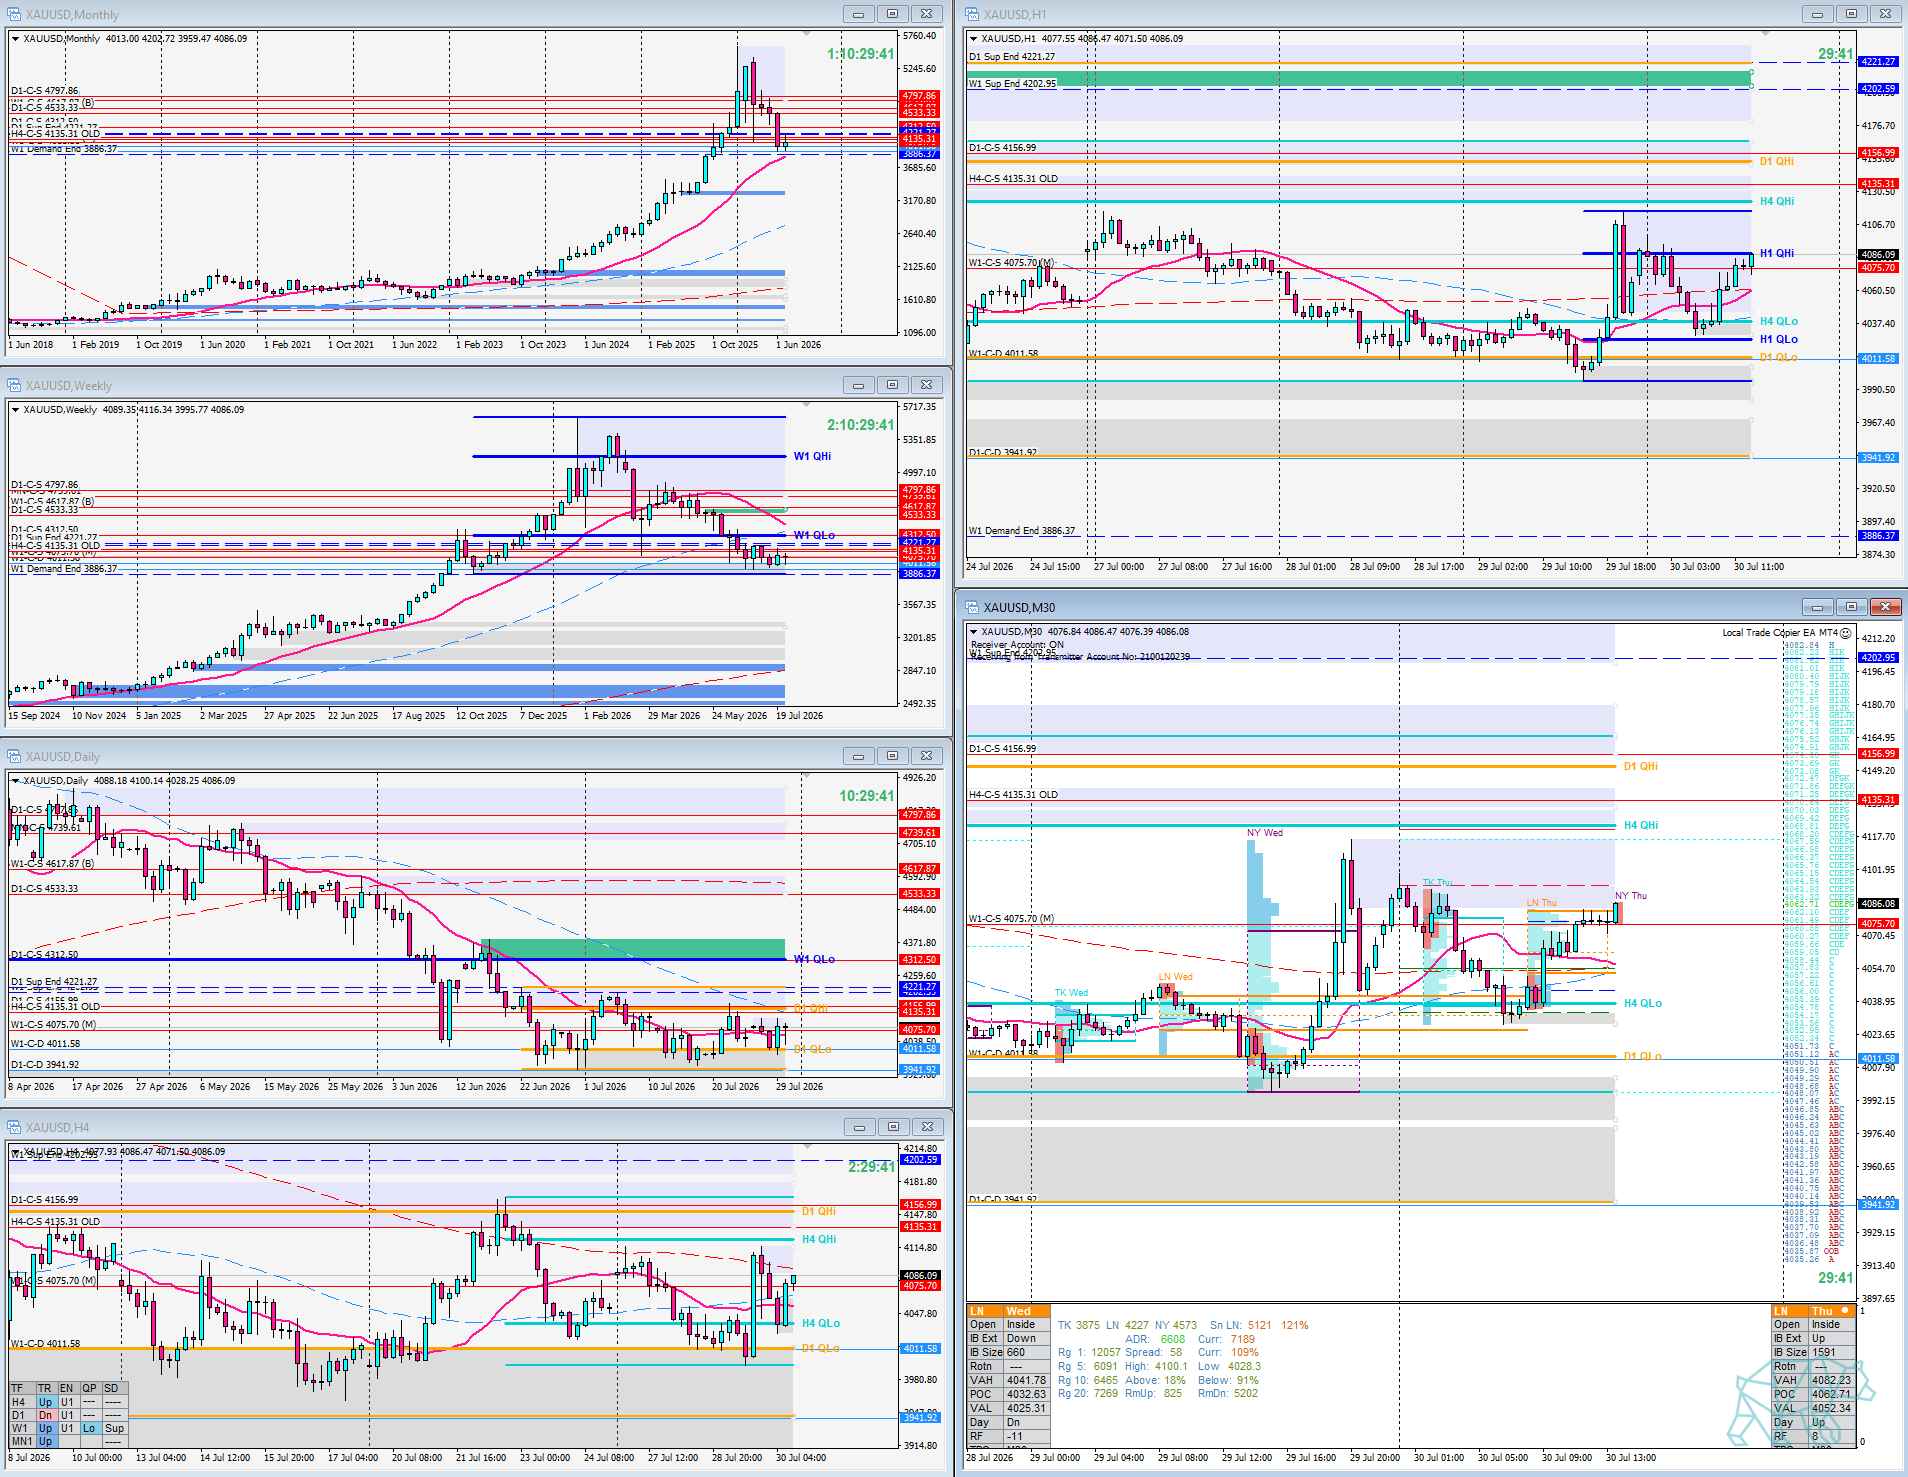Minimize the XAUUSD,Monthly chart window
Viewport: 1908px width, 1477px height.
click(x=858, y=14)
